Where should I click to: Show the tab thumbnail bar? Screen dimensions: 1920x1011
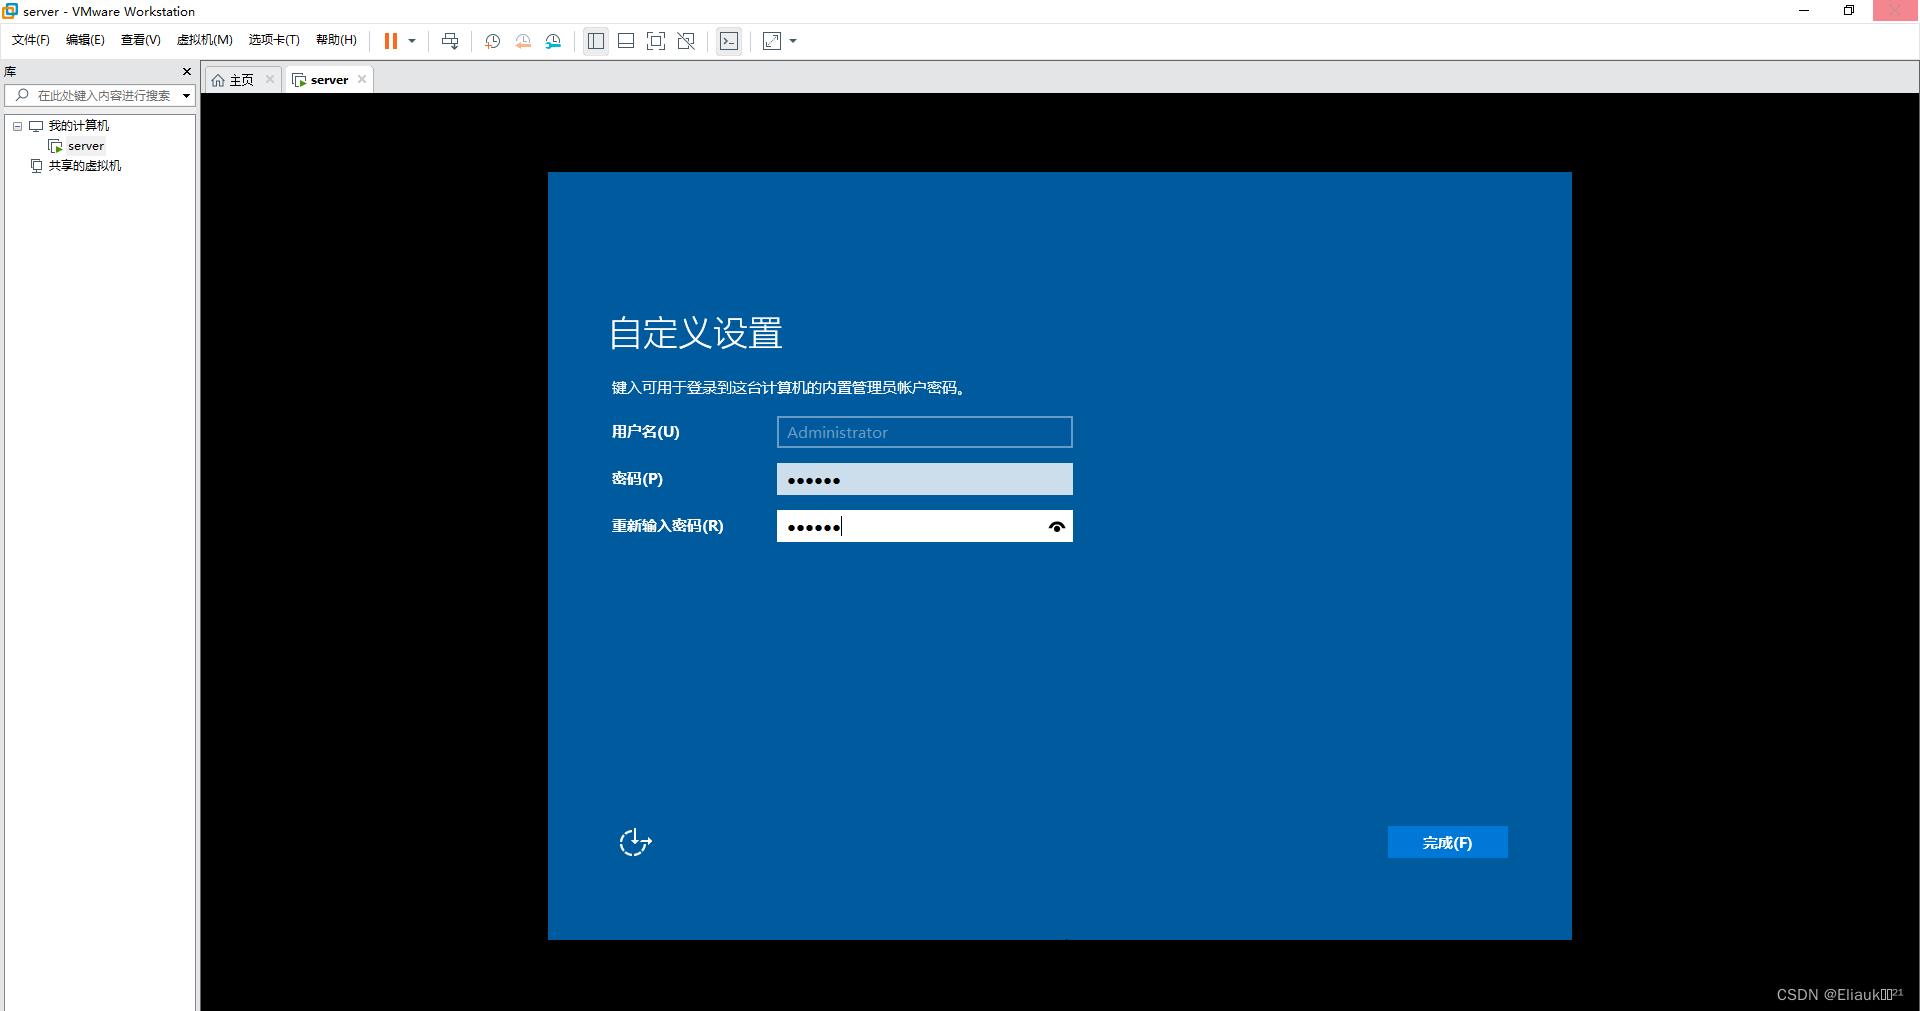(625, 41)
